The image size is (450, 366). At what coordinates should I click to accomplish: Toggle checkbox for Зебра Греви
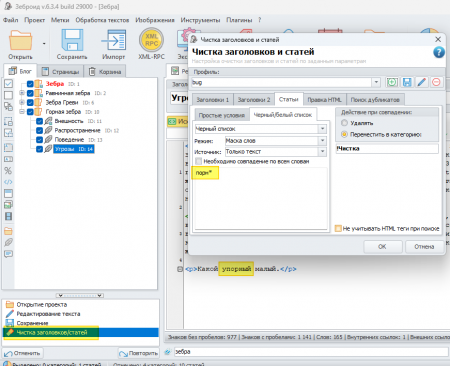tap(30, 102)
